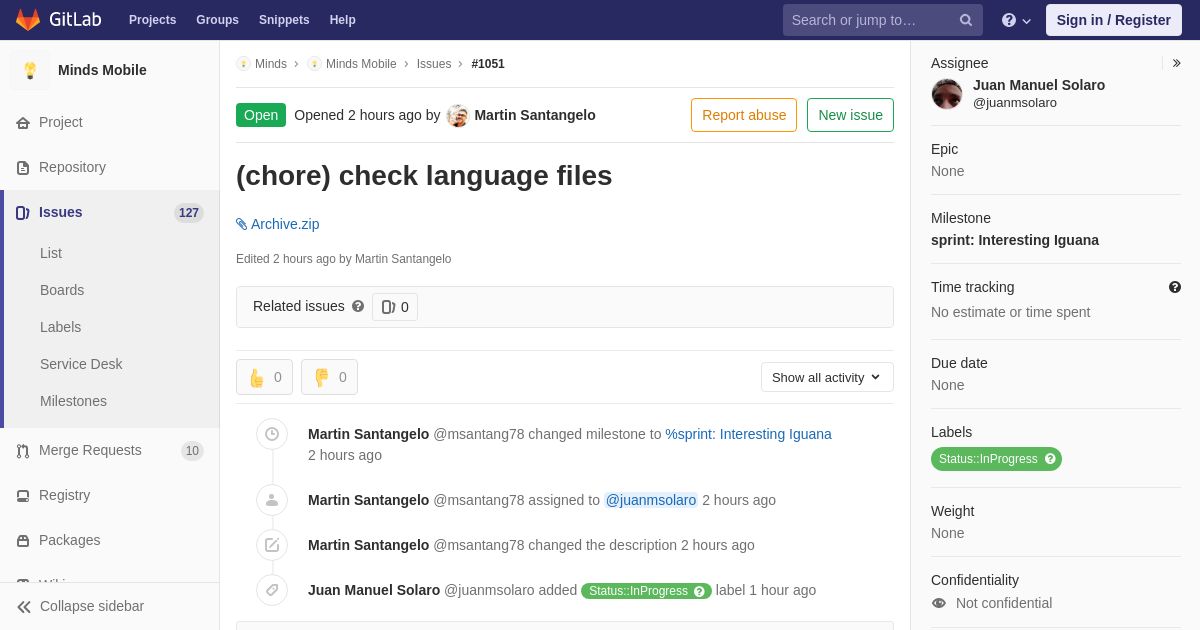Click Report abuse button
The height and width of the screenshot is (630, 1200).
click(744, 115)
